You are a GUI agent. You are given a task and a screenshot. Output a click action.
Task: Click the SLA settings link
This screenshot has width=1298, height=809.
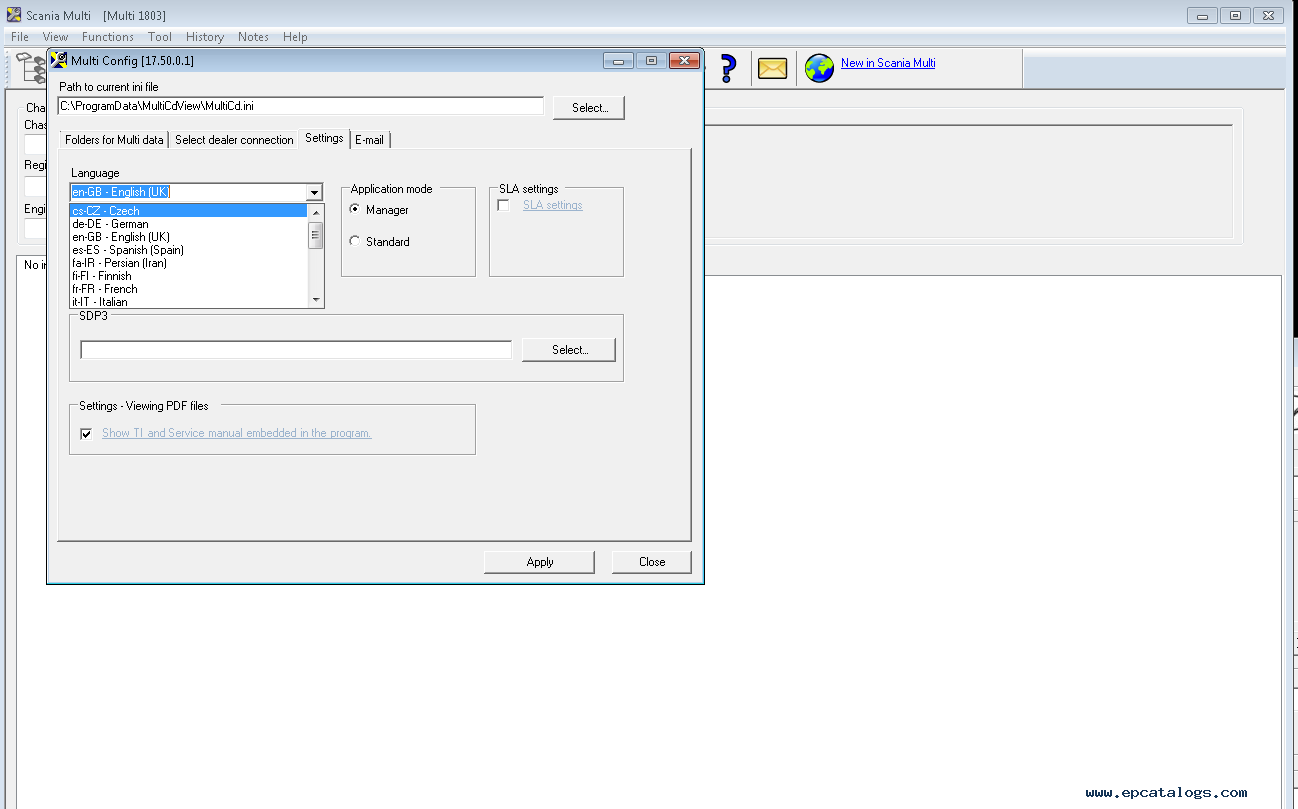(x=552, y=205)
